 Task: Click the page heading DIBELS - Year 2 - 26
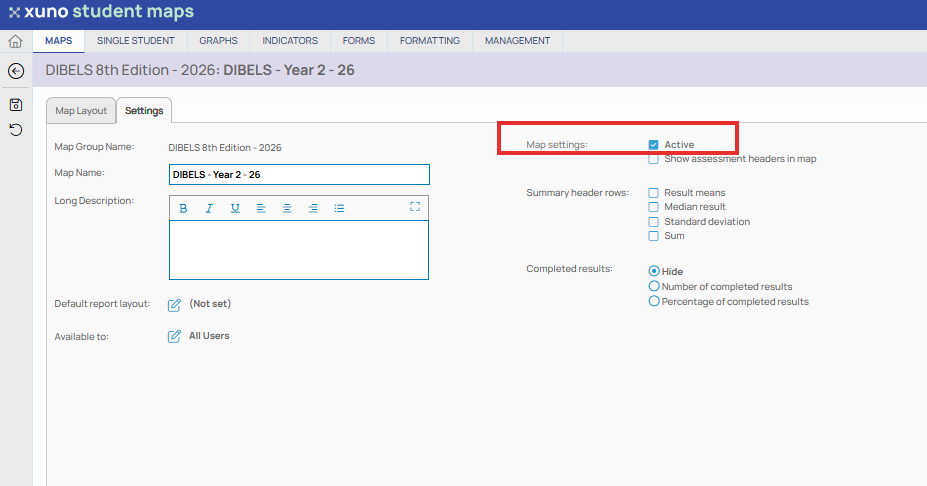tap(289, 70)
